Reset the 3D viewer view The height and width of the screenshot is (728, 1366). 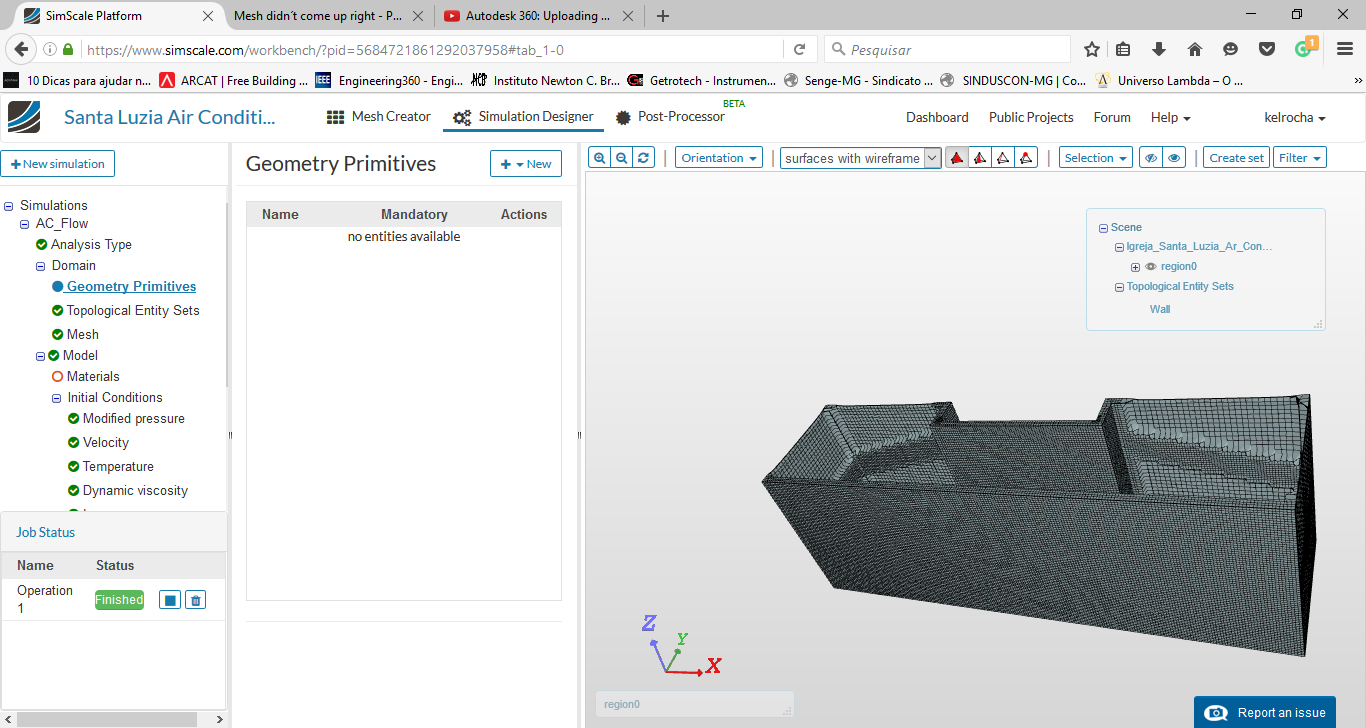645,158
